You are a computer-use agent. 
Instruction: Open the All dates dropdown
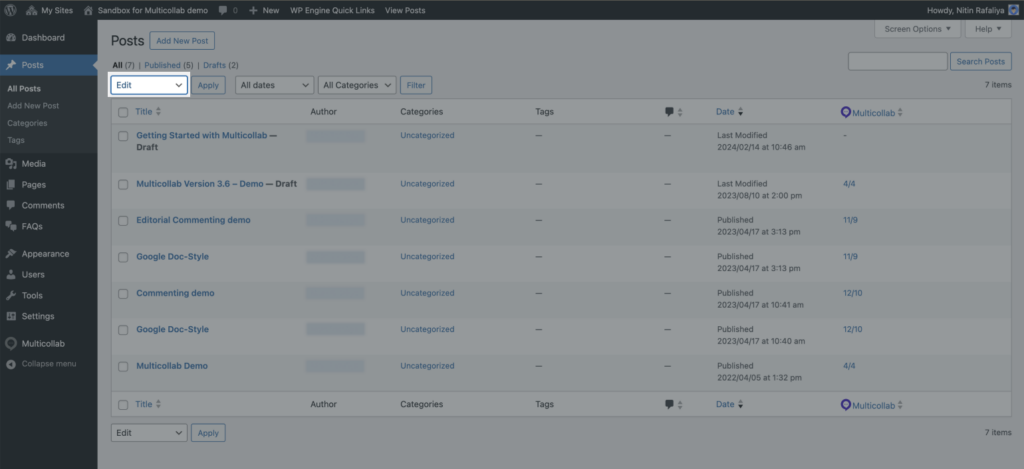[274, 85]
